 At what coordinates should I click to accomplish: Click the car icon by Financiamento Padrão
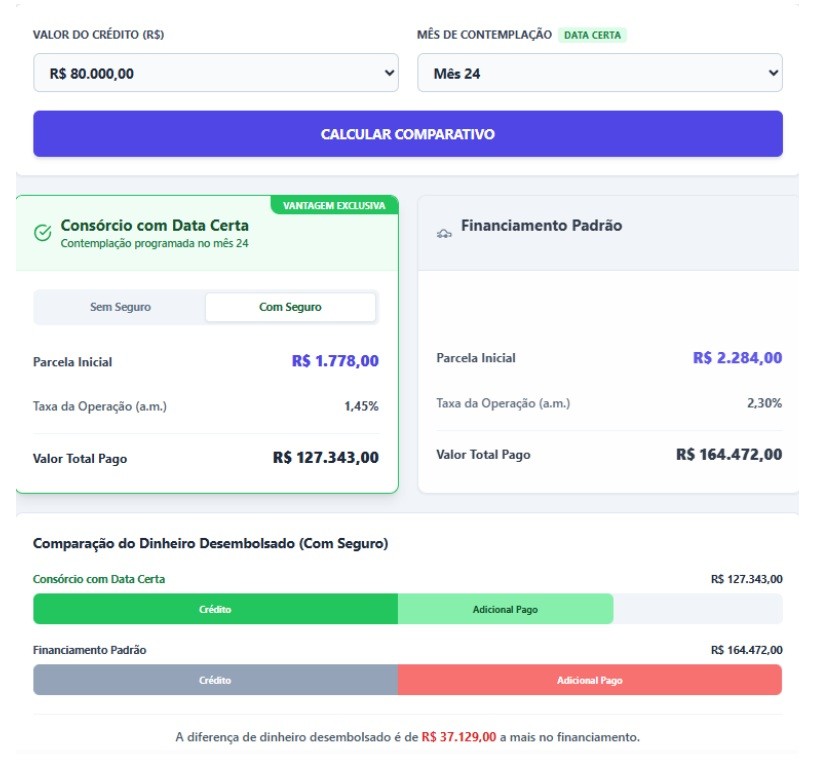coord(444,234)
